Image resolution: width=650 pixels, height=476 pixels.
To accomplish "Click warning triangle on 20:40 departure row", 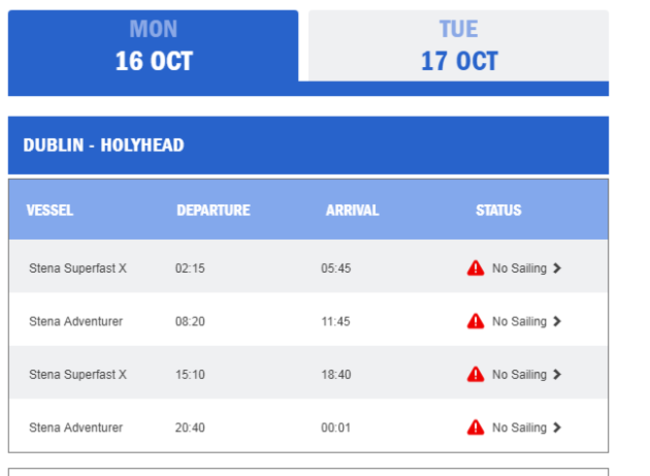I will click(x=476, y=427).
